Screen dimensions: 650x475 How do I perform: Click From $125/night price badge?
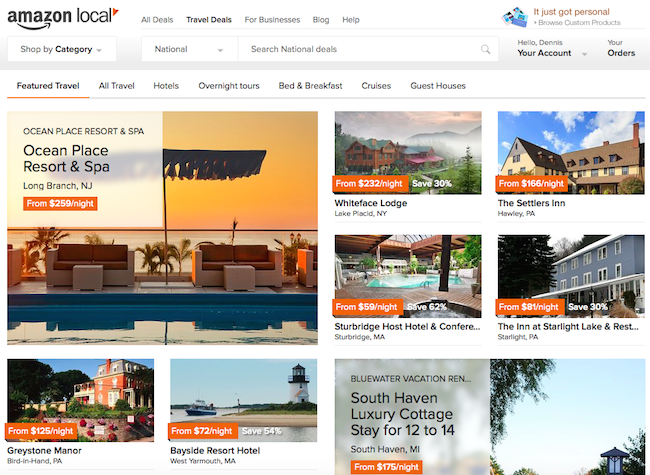(41, 431)
